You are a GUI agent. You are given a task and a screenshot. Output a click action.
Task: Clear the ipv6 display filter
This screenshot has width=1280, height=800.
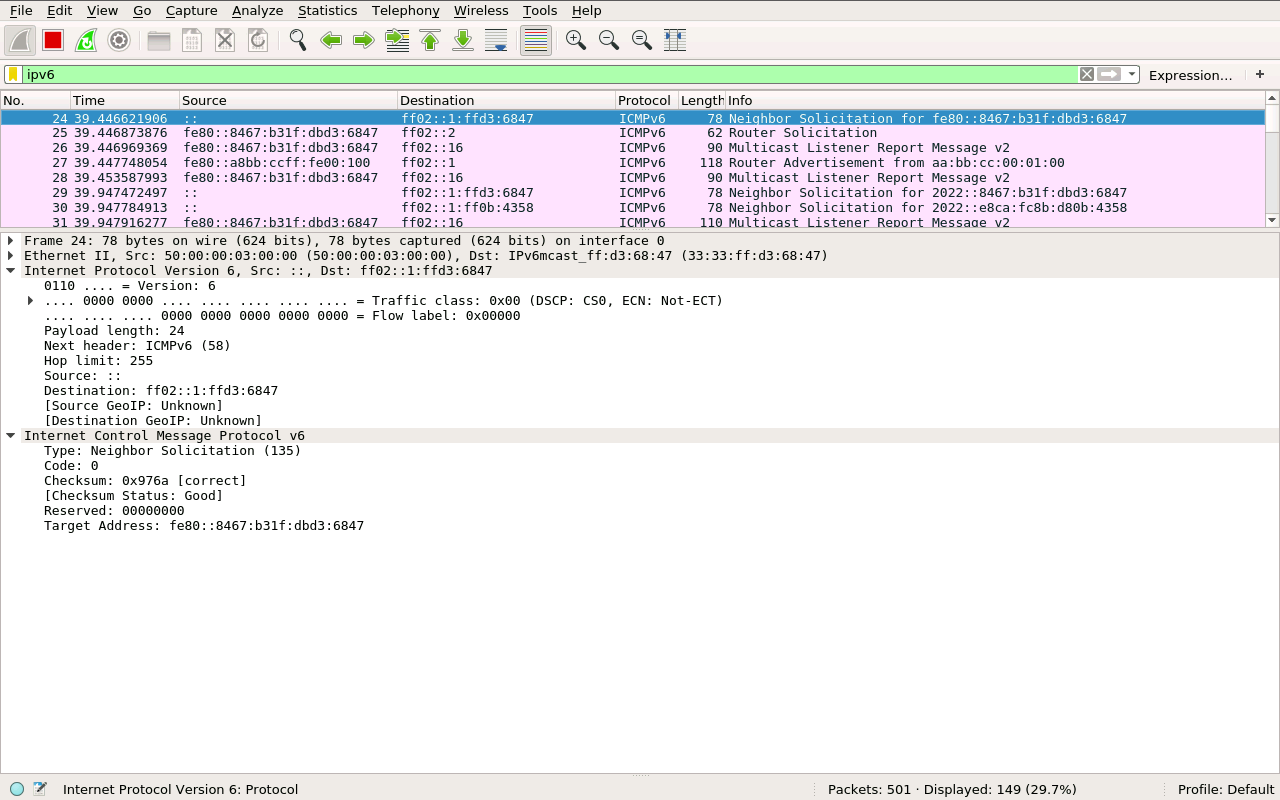pos(1087,75)
